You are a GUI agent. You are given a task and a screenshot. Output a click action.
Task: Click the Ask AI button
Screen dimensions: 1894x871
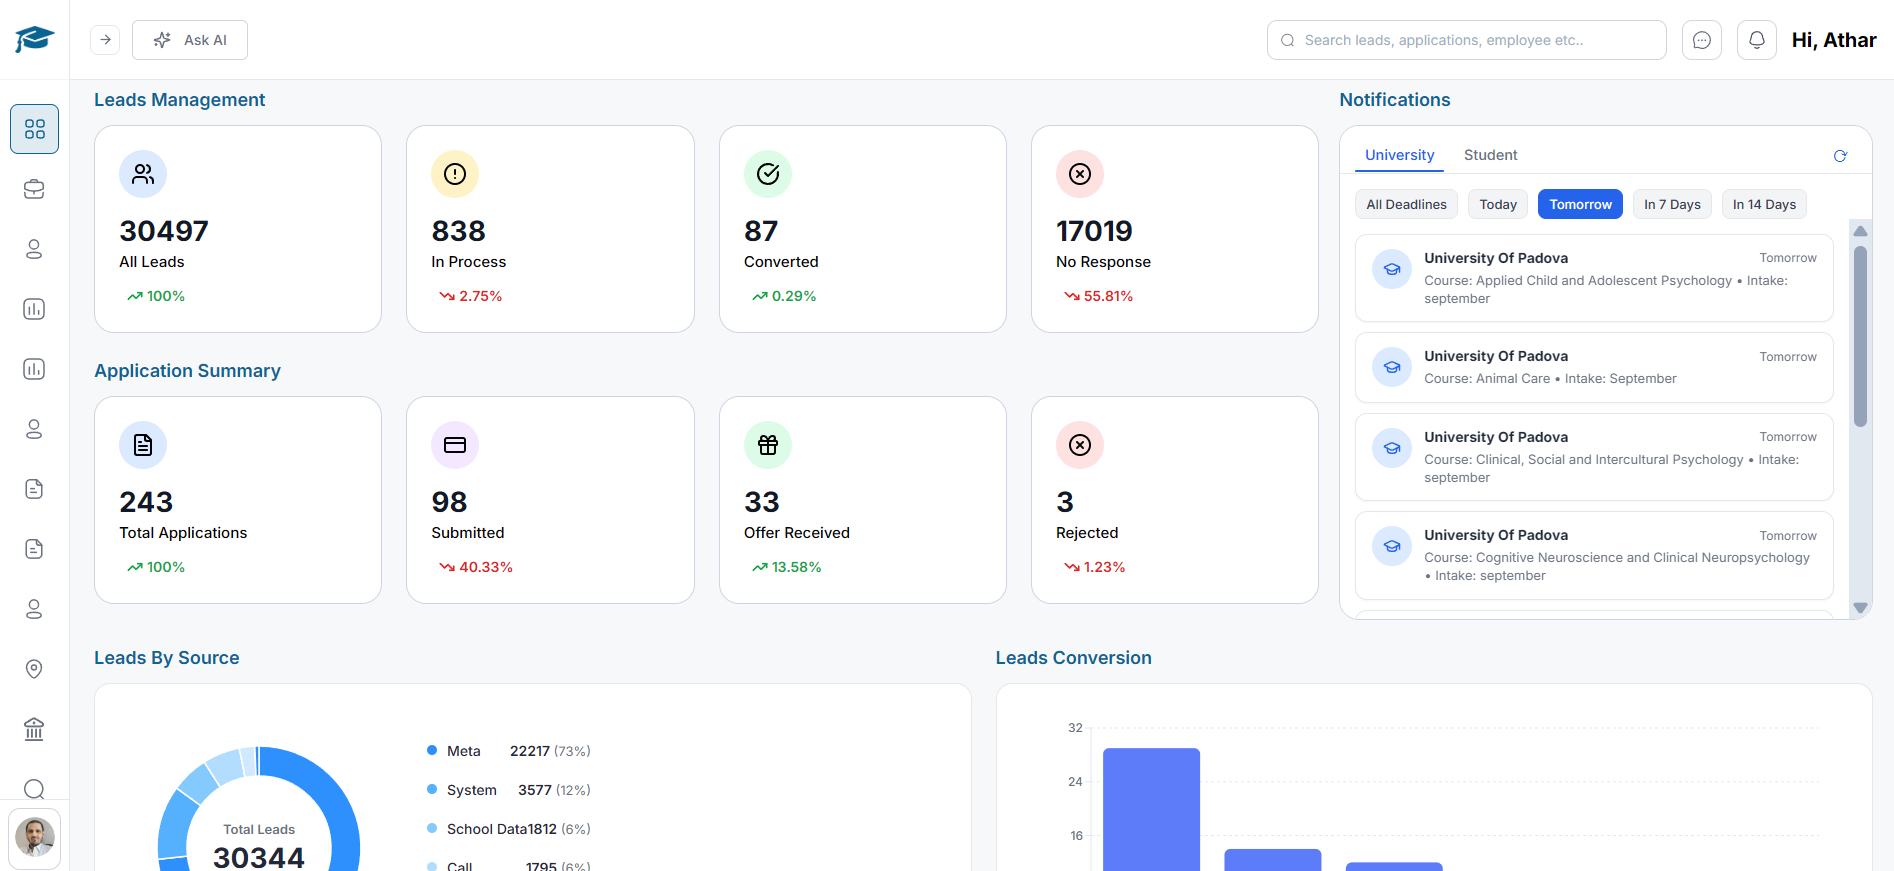pos(190,40)
